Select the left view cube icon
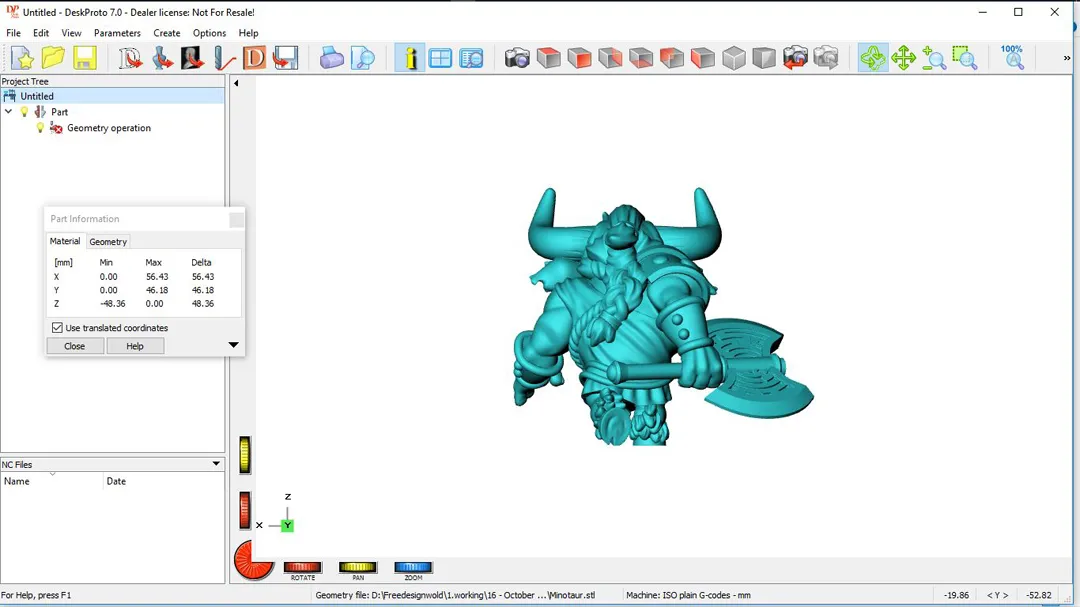 (703, 58)
